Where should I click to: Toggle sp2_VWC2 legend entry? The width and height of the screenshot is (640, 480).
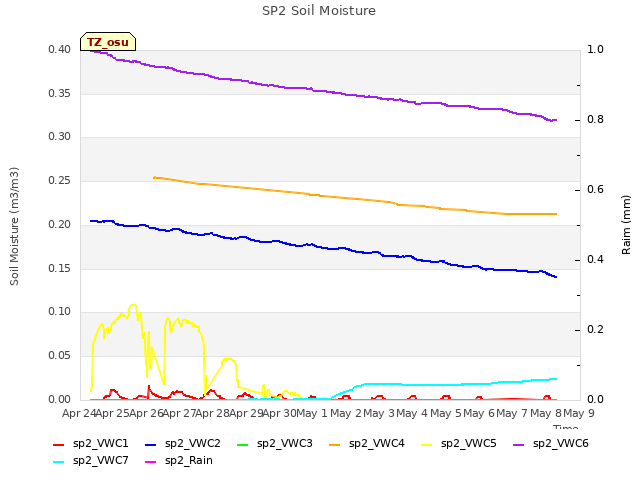182,444
